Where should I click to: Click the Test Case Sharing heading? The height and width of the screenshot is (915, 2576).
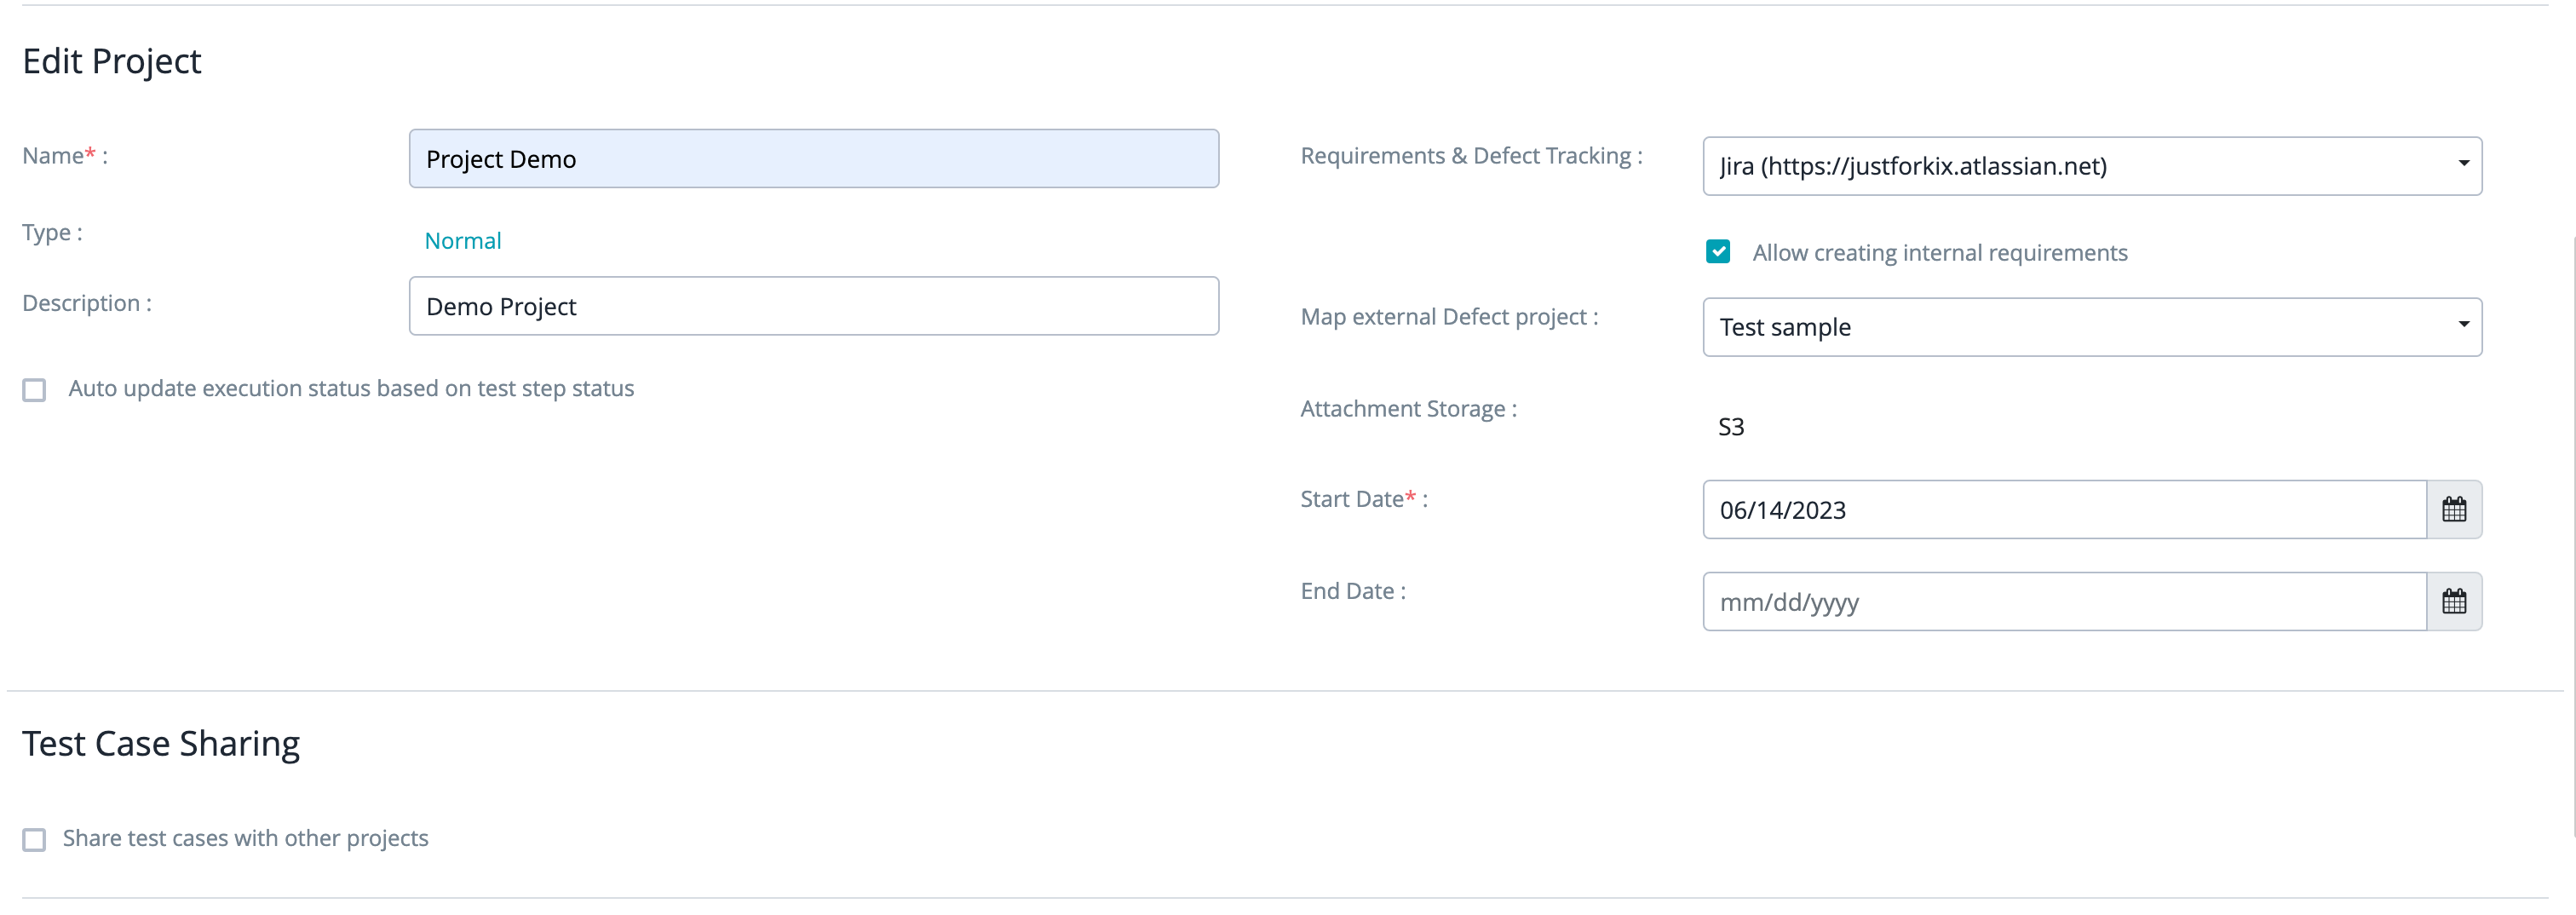coord(161,744)
